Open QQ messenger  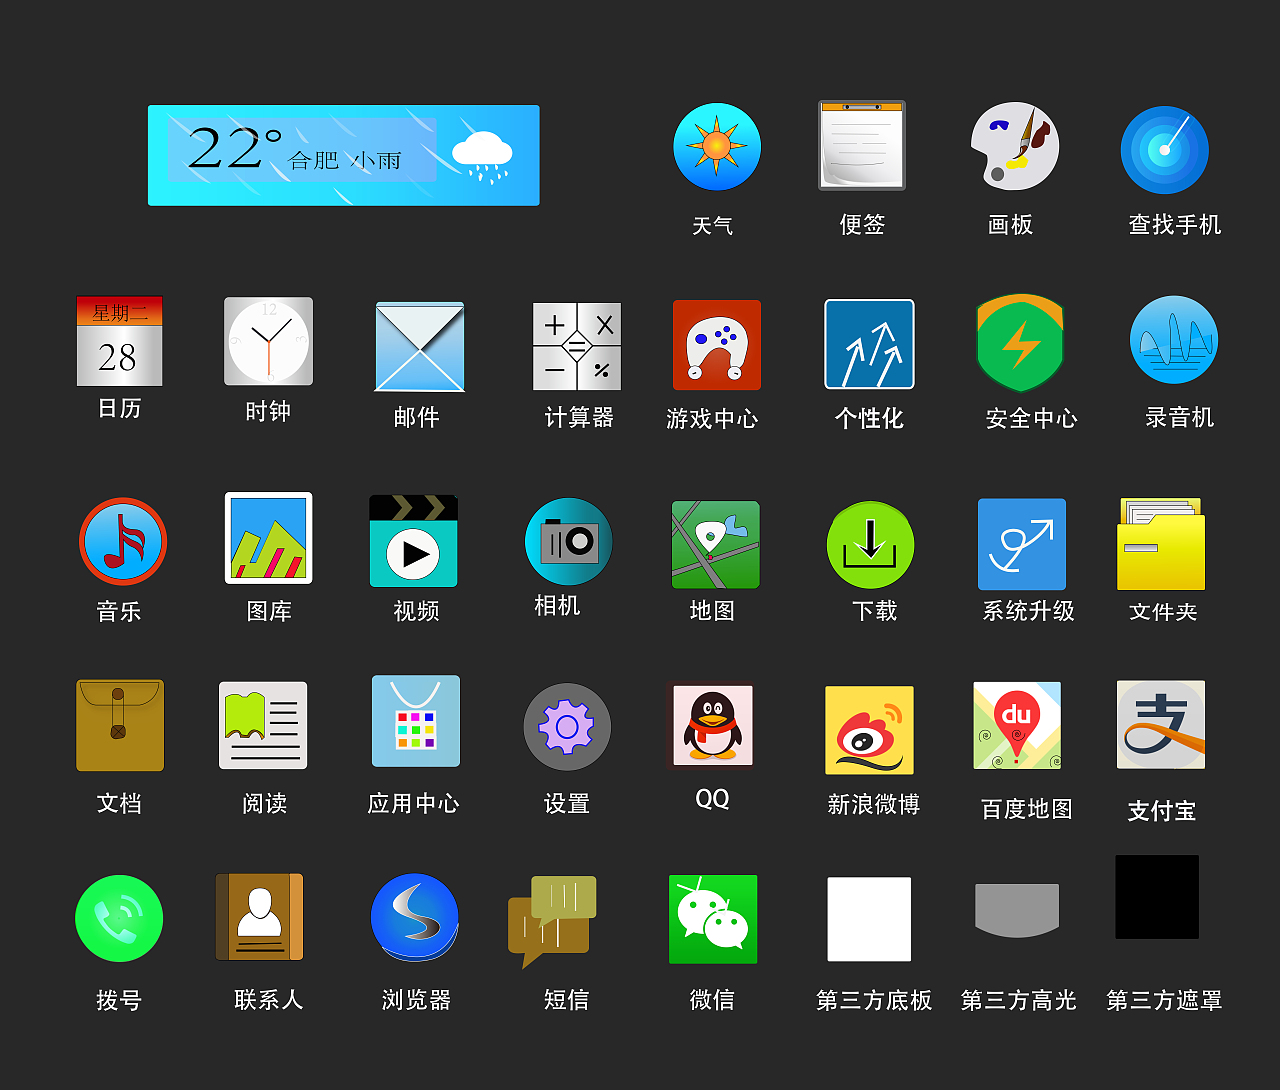(711, 726)
